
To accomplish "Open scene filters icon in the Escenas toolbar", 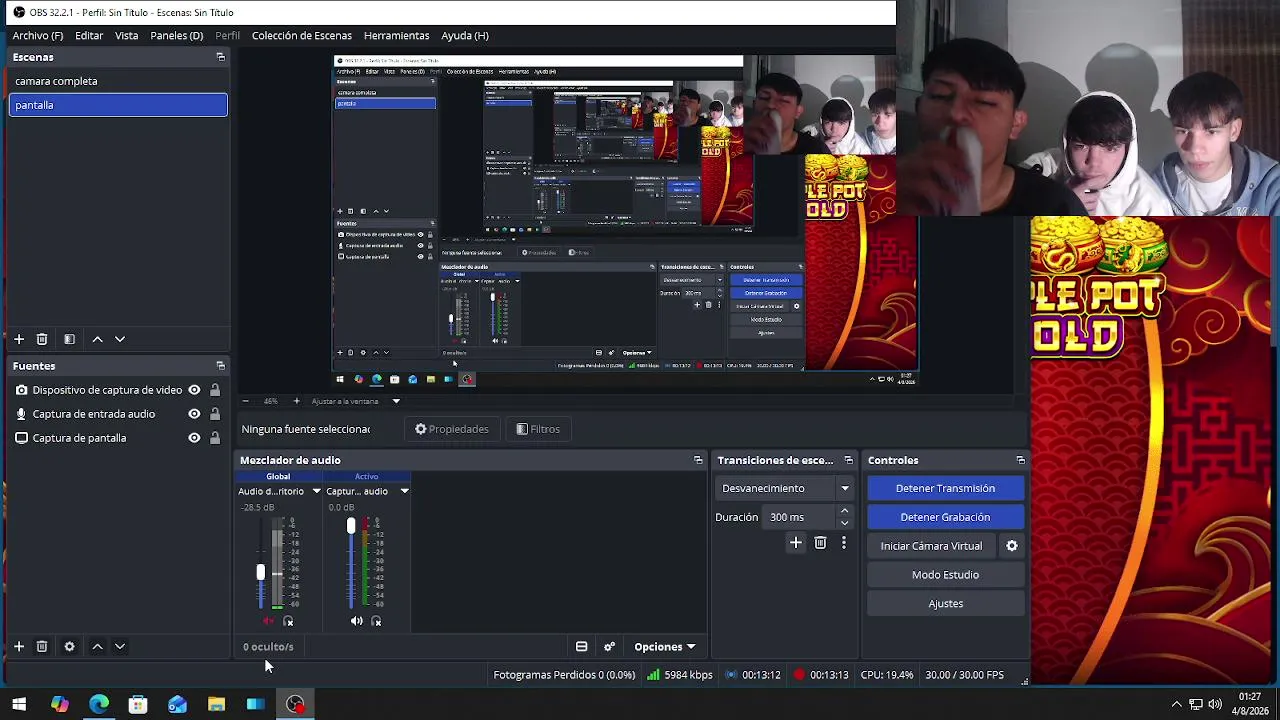I will (x=69, y=339).
